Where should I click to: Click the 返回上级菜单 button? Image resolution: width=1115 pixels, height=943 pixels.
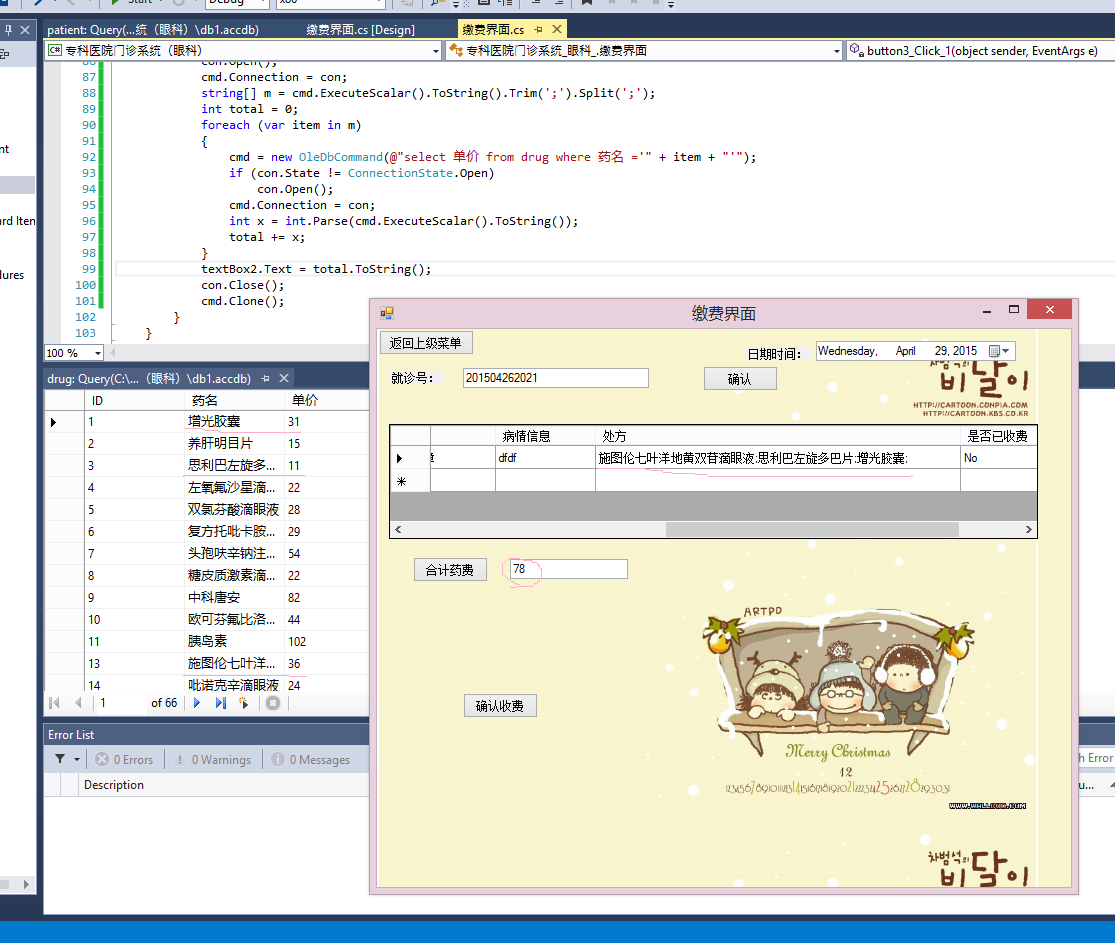426,343
